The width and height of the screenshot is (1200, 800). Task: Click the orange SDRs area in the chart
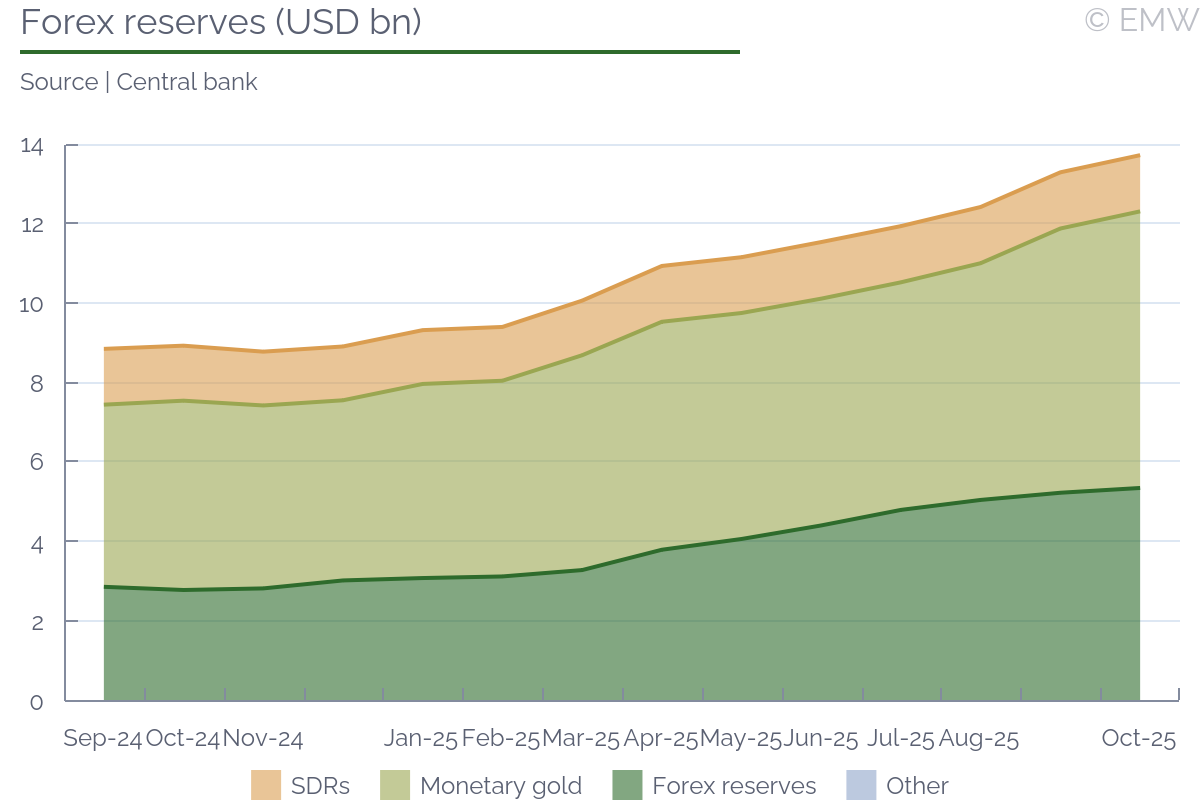[x=700, y=290]
